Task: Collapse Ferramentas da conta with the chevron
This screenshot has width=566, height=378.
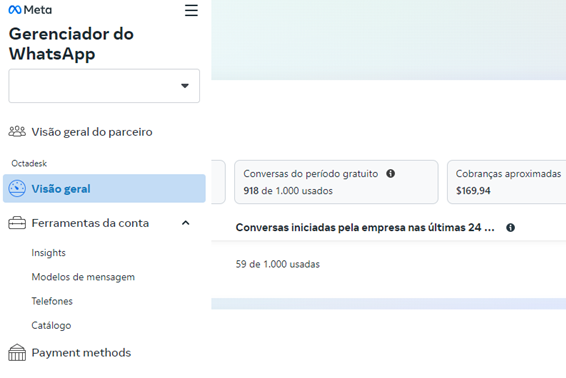Action: pos(186,223)
